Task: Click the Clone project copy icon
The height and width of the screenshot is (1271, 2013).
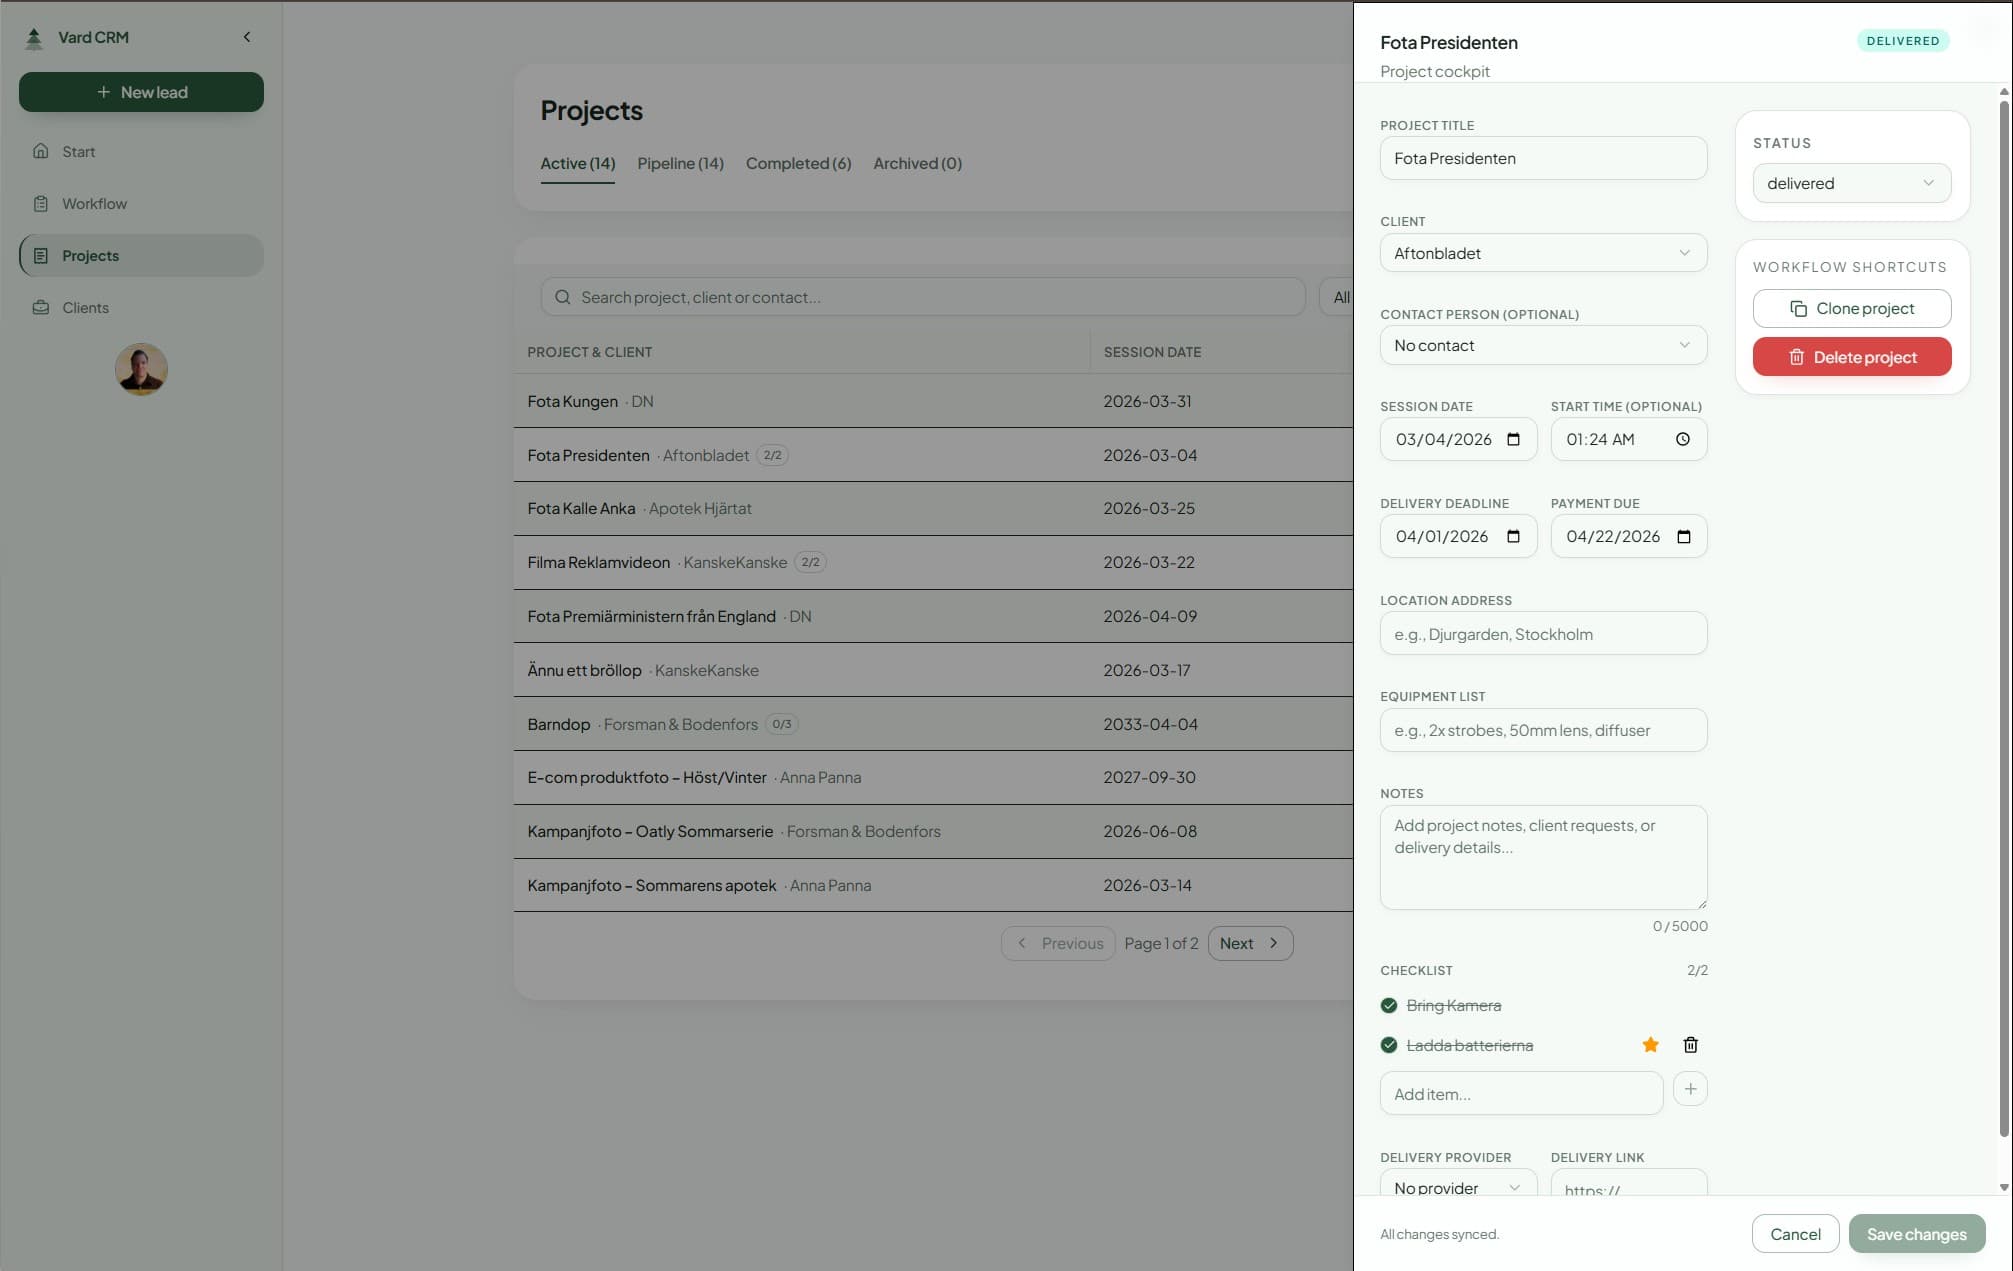Action: coord(1800,308)
